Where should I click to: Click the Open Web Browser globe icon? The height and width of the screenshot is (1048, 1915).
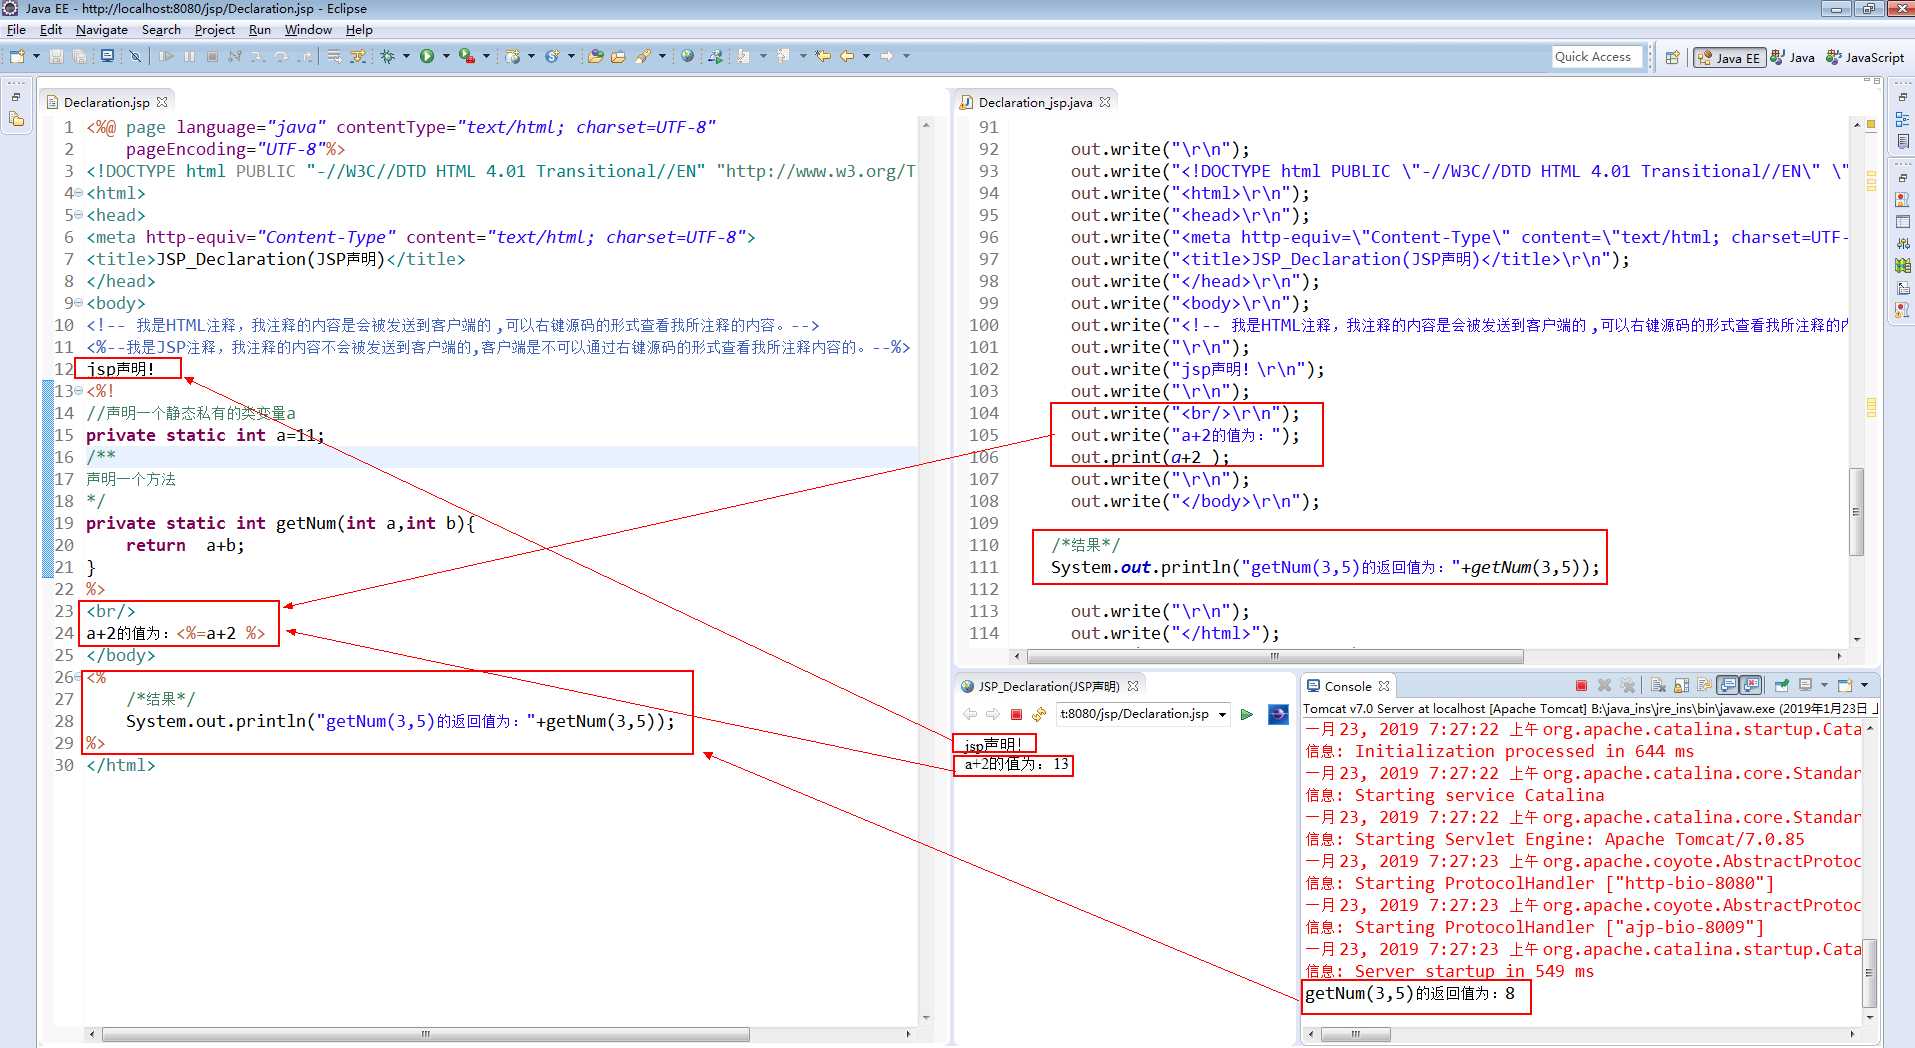pos(687,56)
